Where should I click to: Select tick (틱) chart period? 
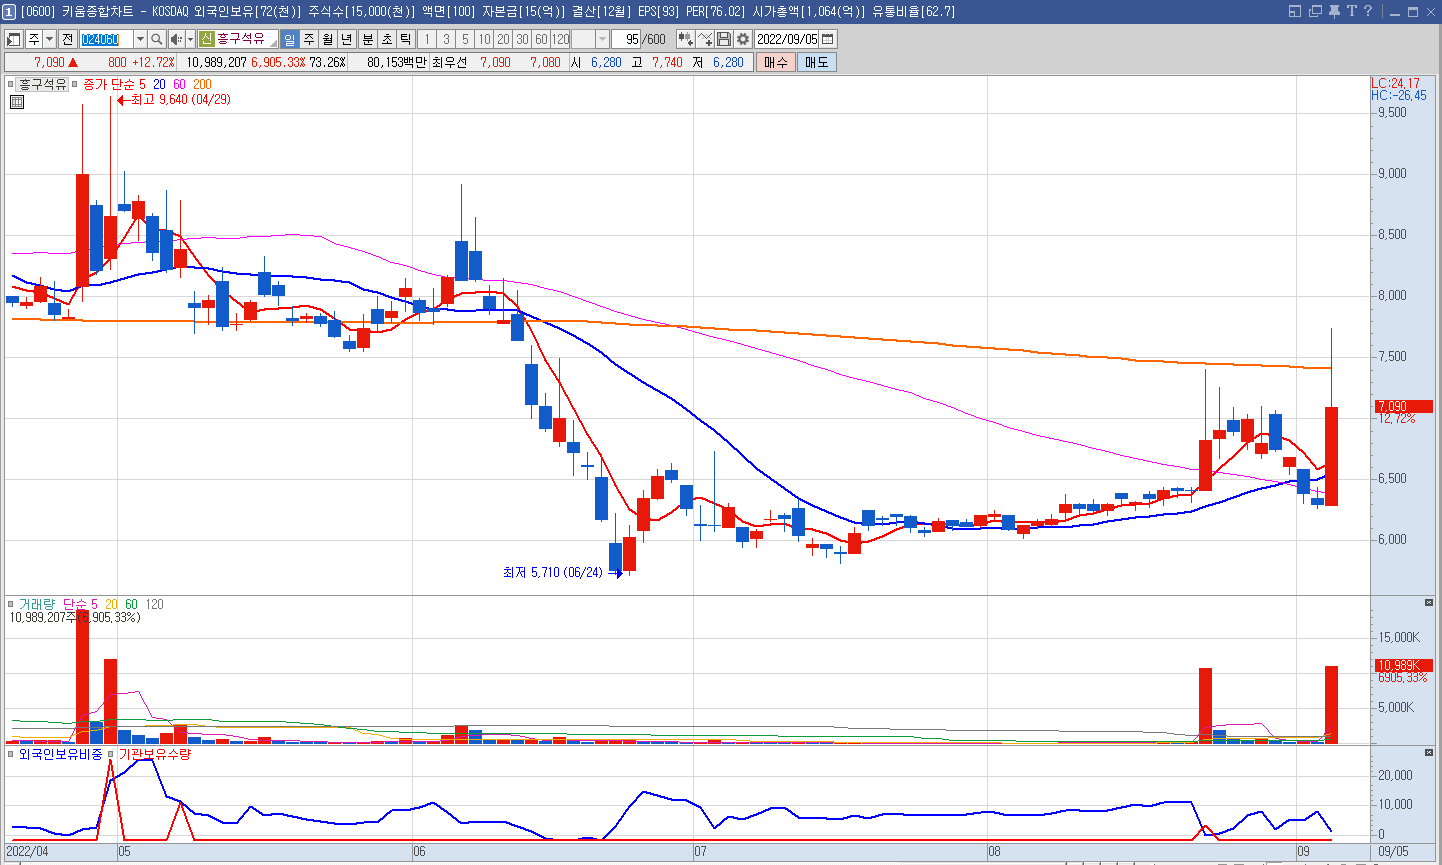pyautogui.click(x=405, y=39)
